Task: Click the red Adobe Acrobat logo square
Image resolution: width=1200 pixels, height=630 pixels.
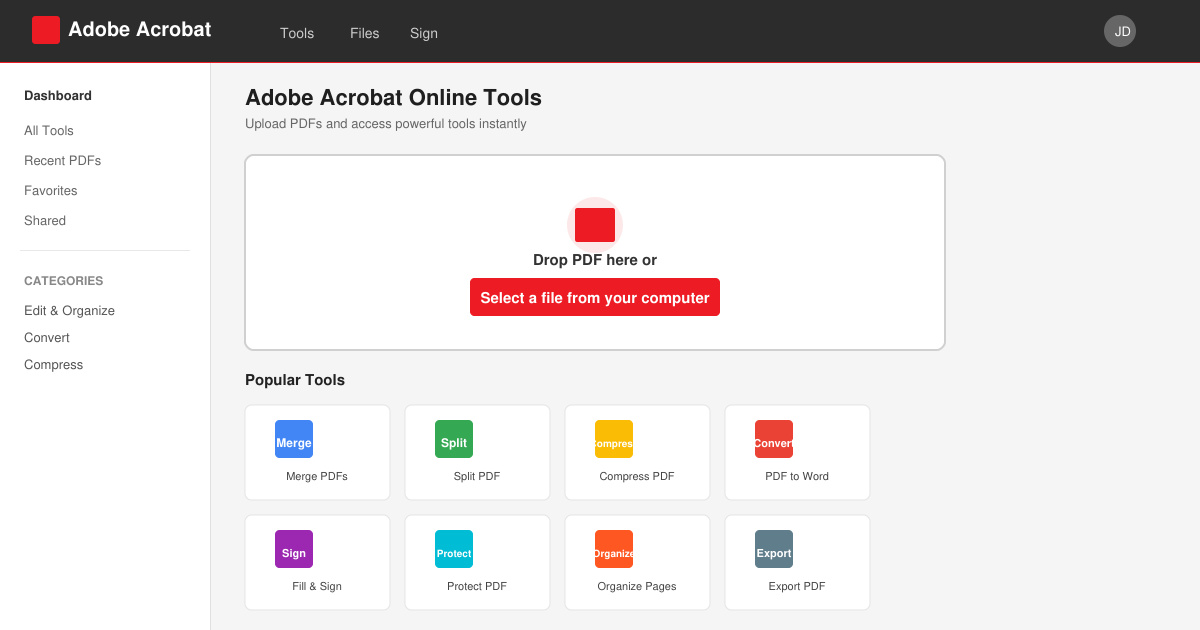Action: pos(46,30)
